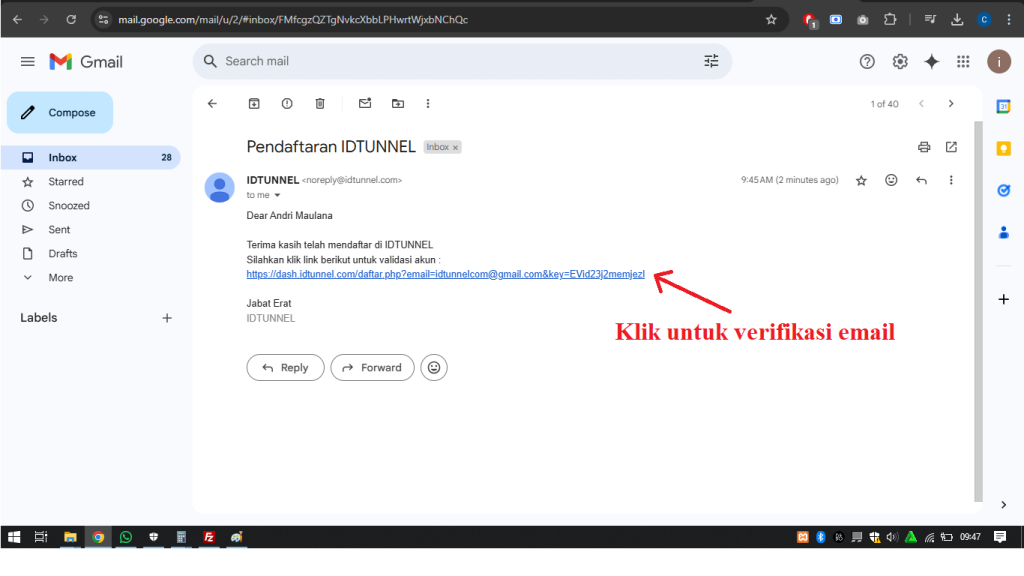Bookmark this page with star icon
This screenshot has height=576, width=1024.
pyautogui.click(x=771, y=20)
